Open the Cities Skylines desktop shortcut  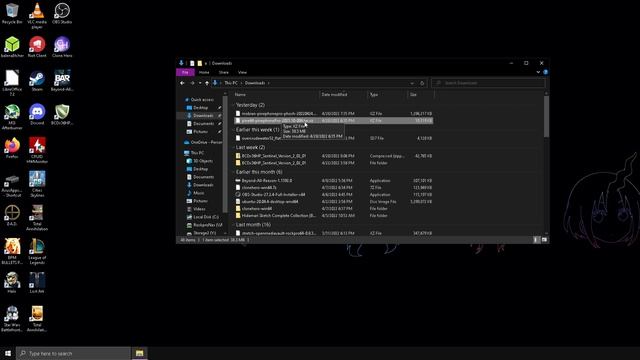tap(37, 184)
